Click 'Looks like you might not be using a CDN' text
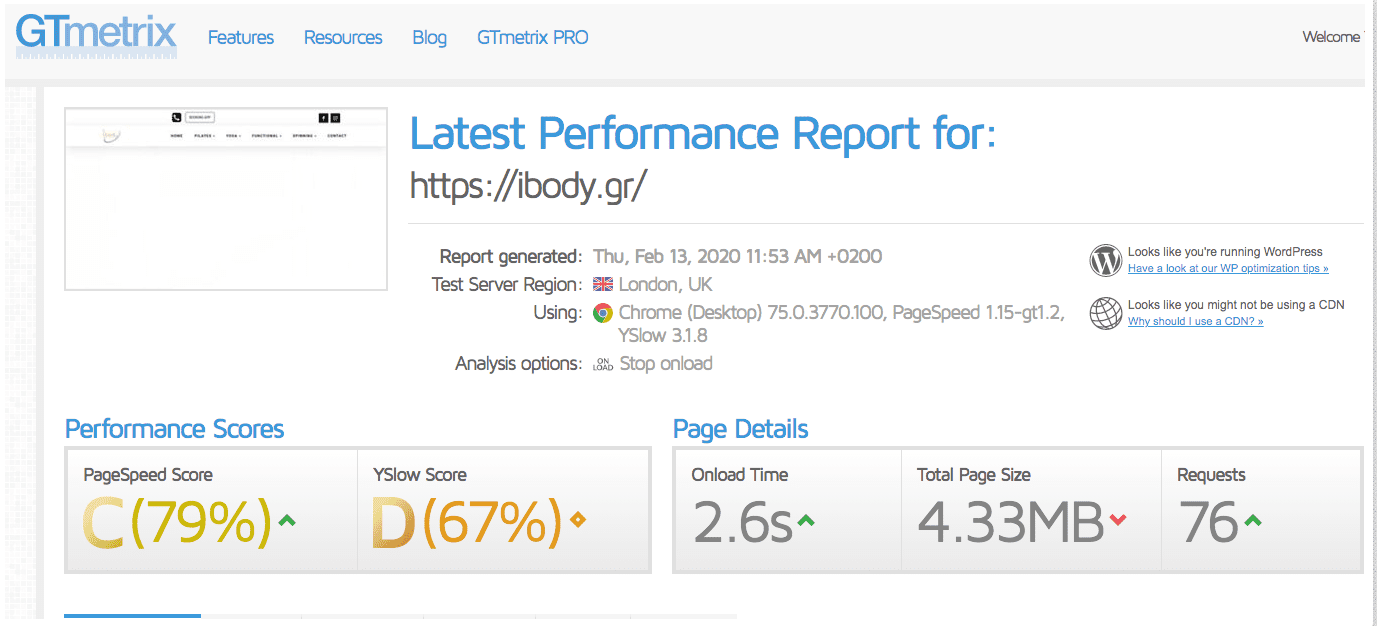1377x626 pixels. click(x=1236, y=305)
